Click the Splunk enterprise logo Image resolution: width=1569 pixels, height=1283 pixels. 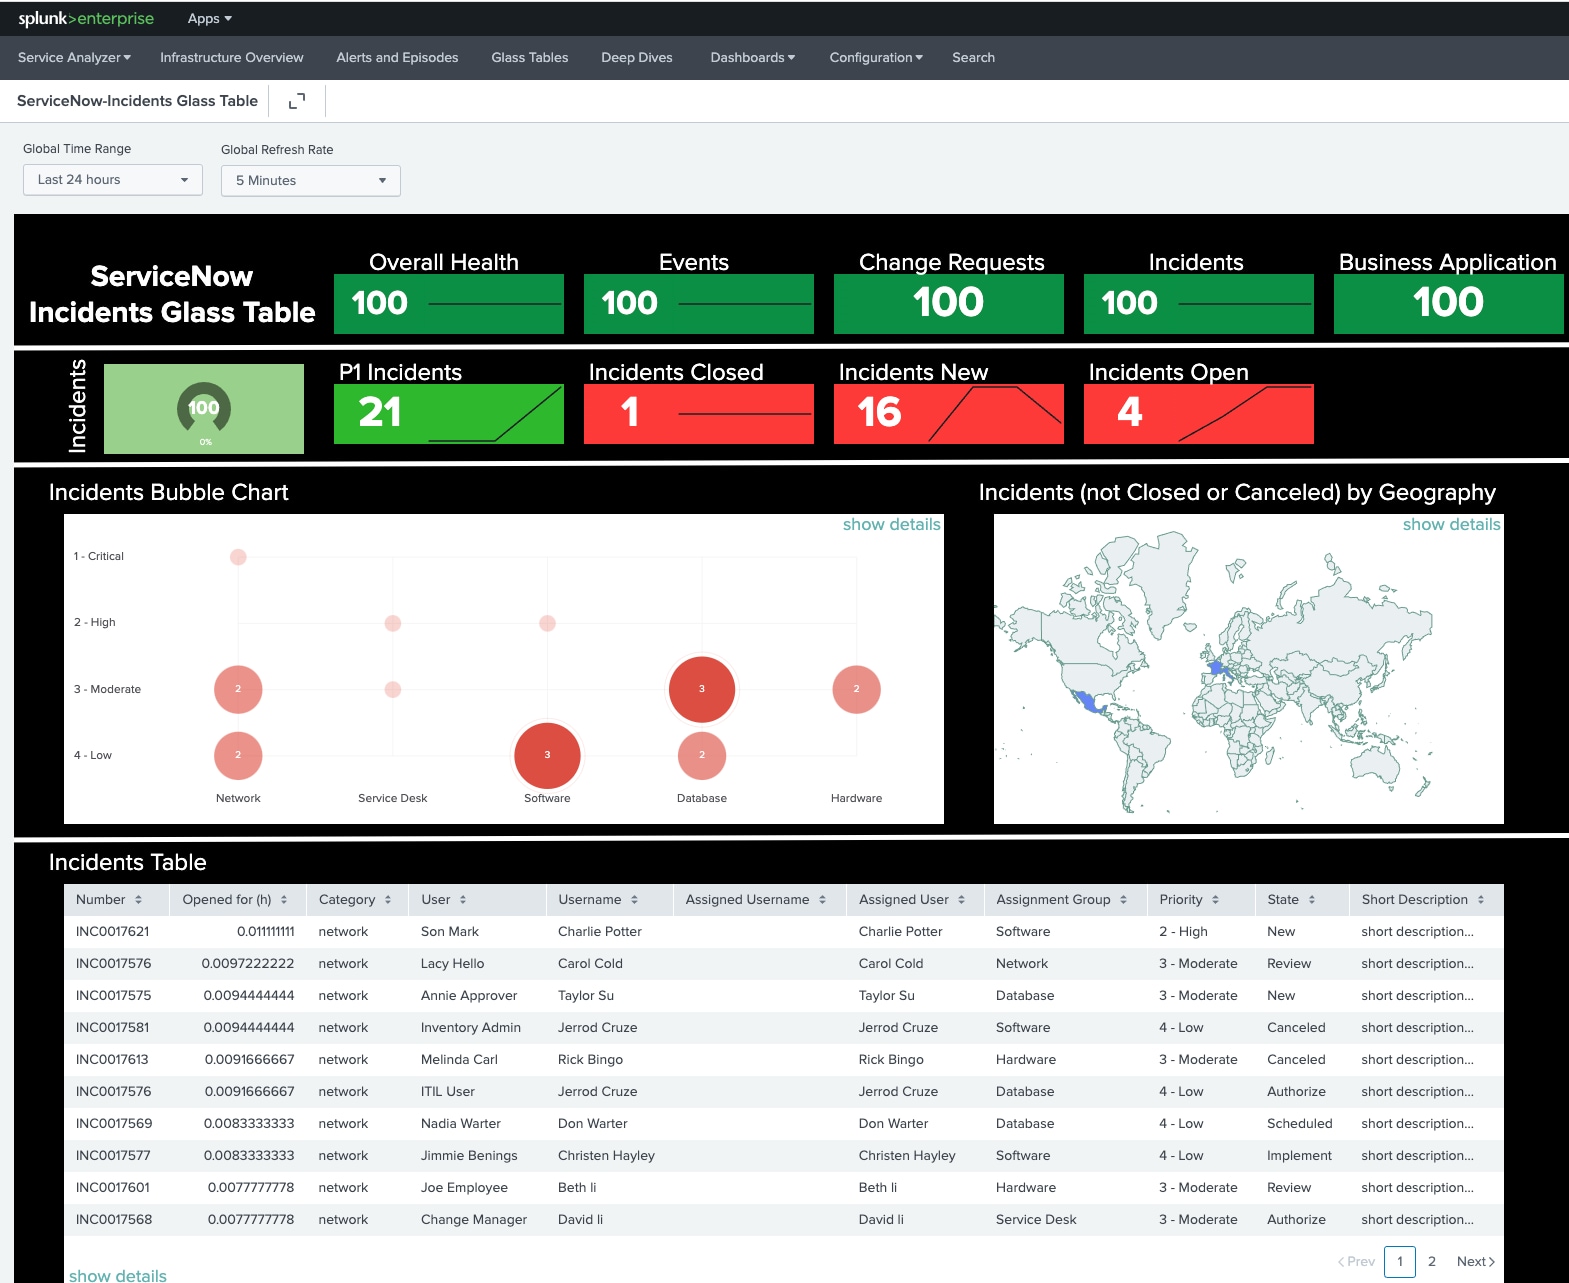(x=86, y=18)
